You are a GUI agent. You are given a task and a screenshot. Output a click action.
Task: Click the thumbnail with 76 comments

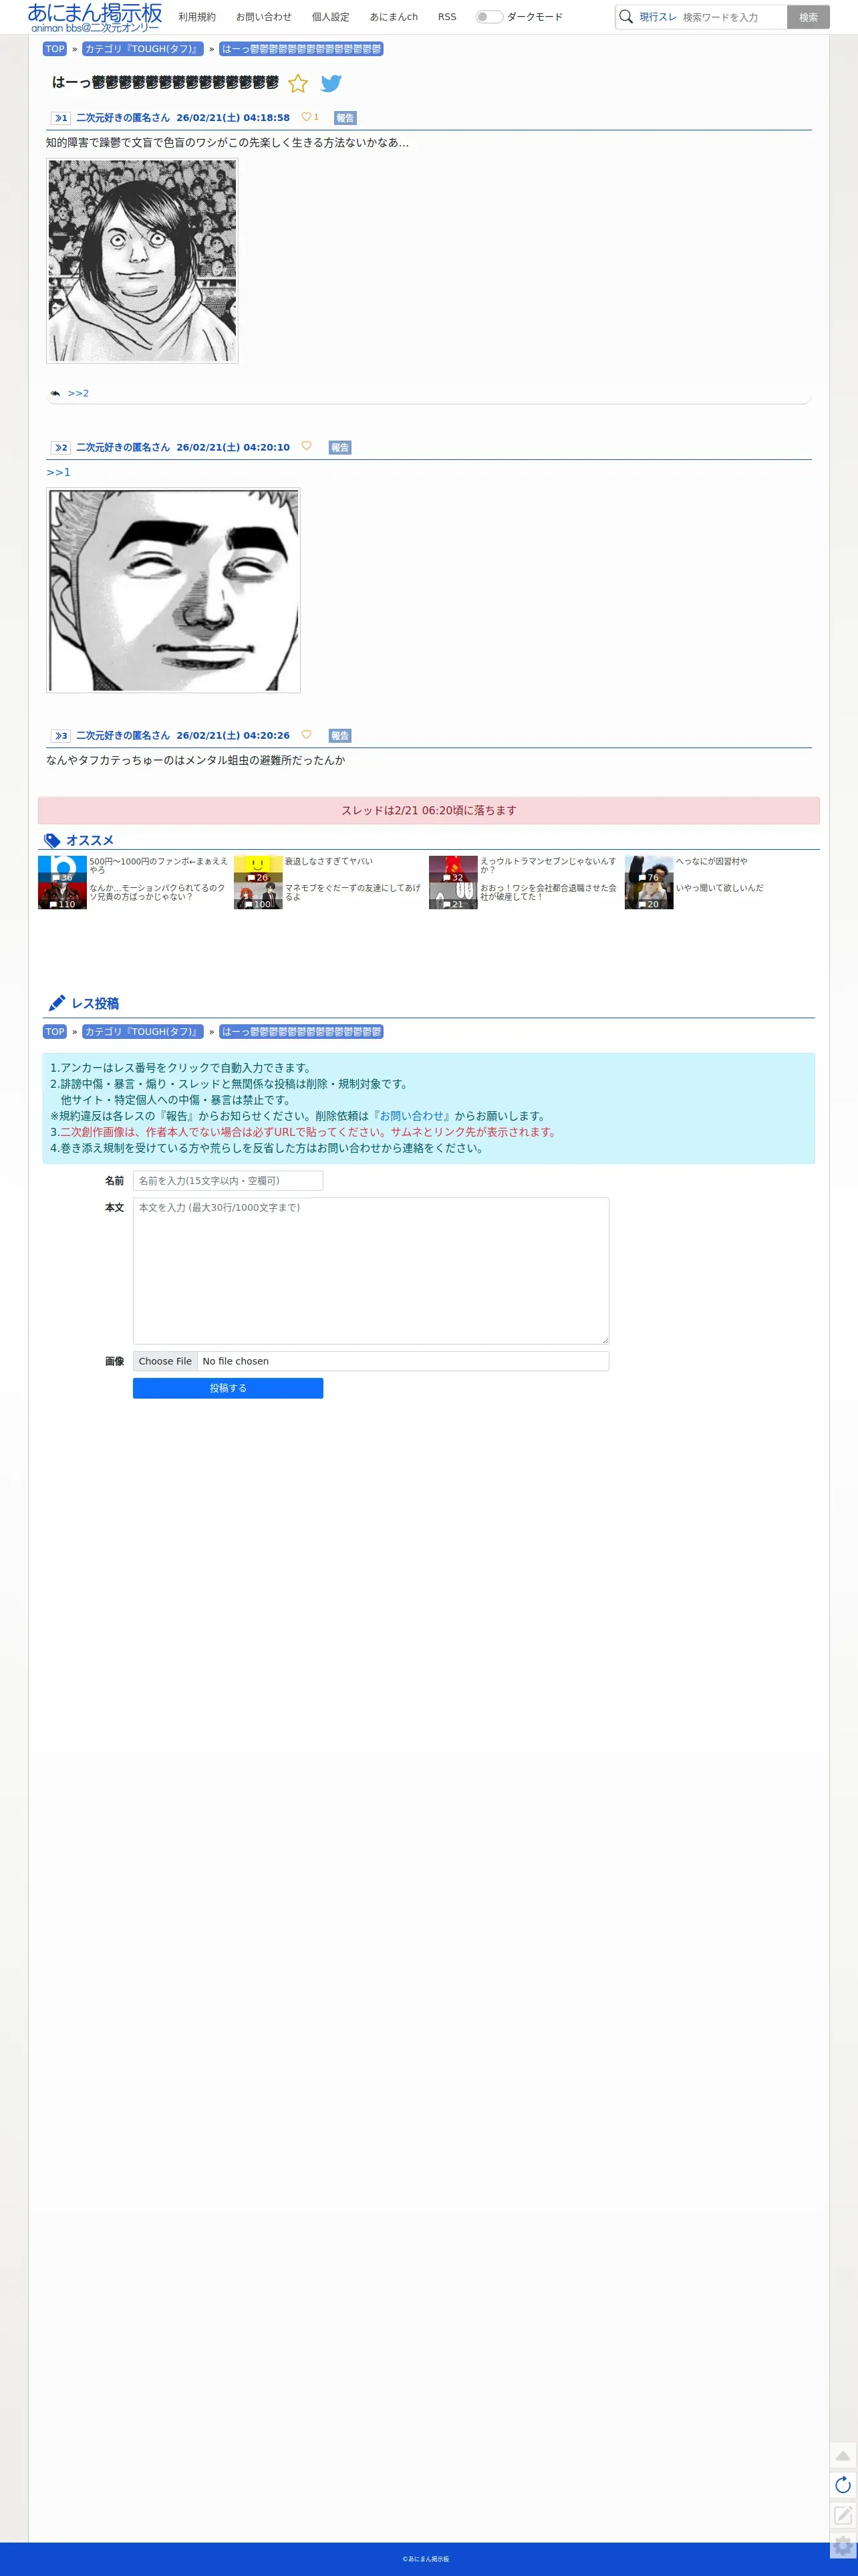point(649,869)
